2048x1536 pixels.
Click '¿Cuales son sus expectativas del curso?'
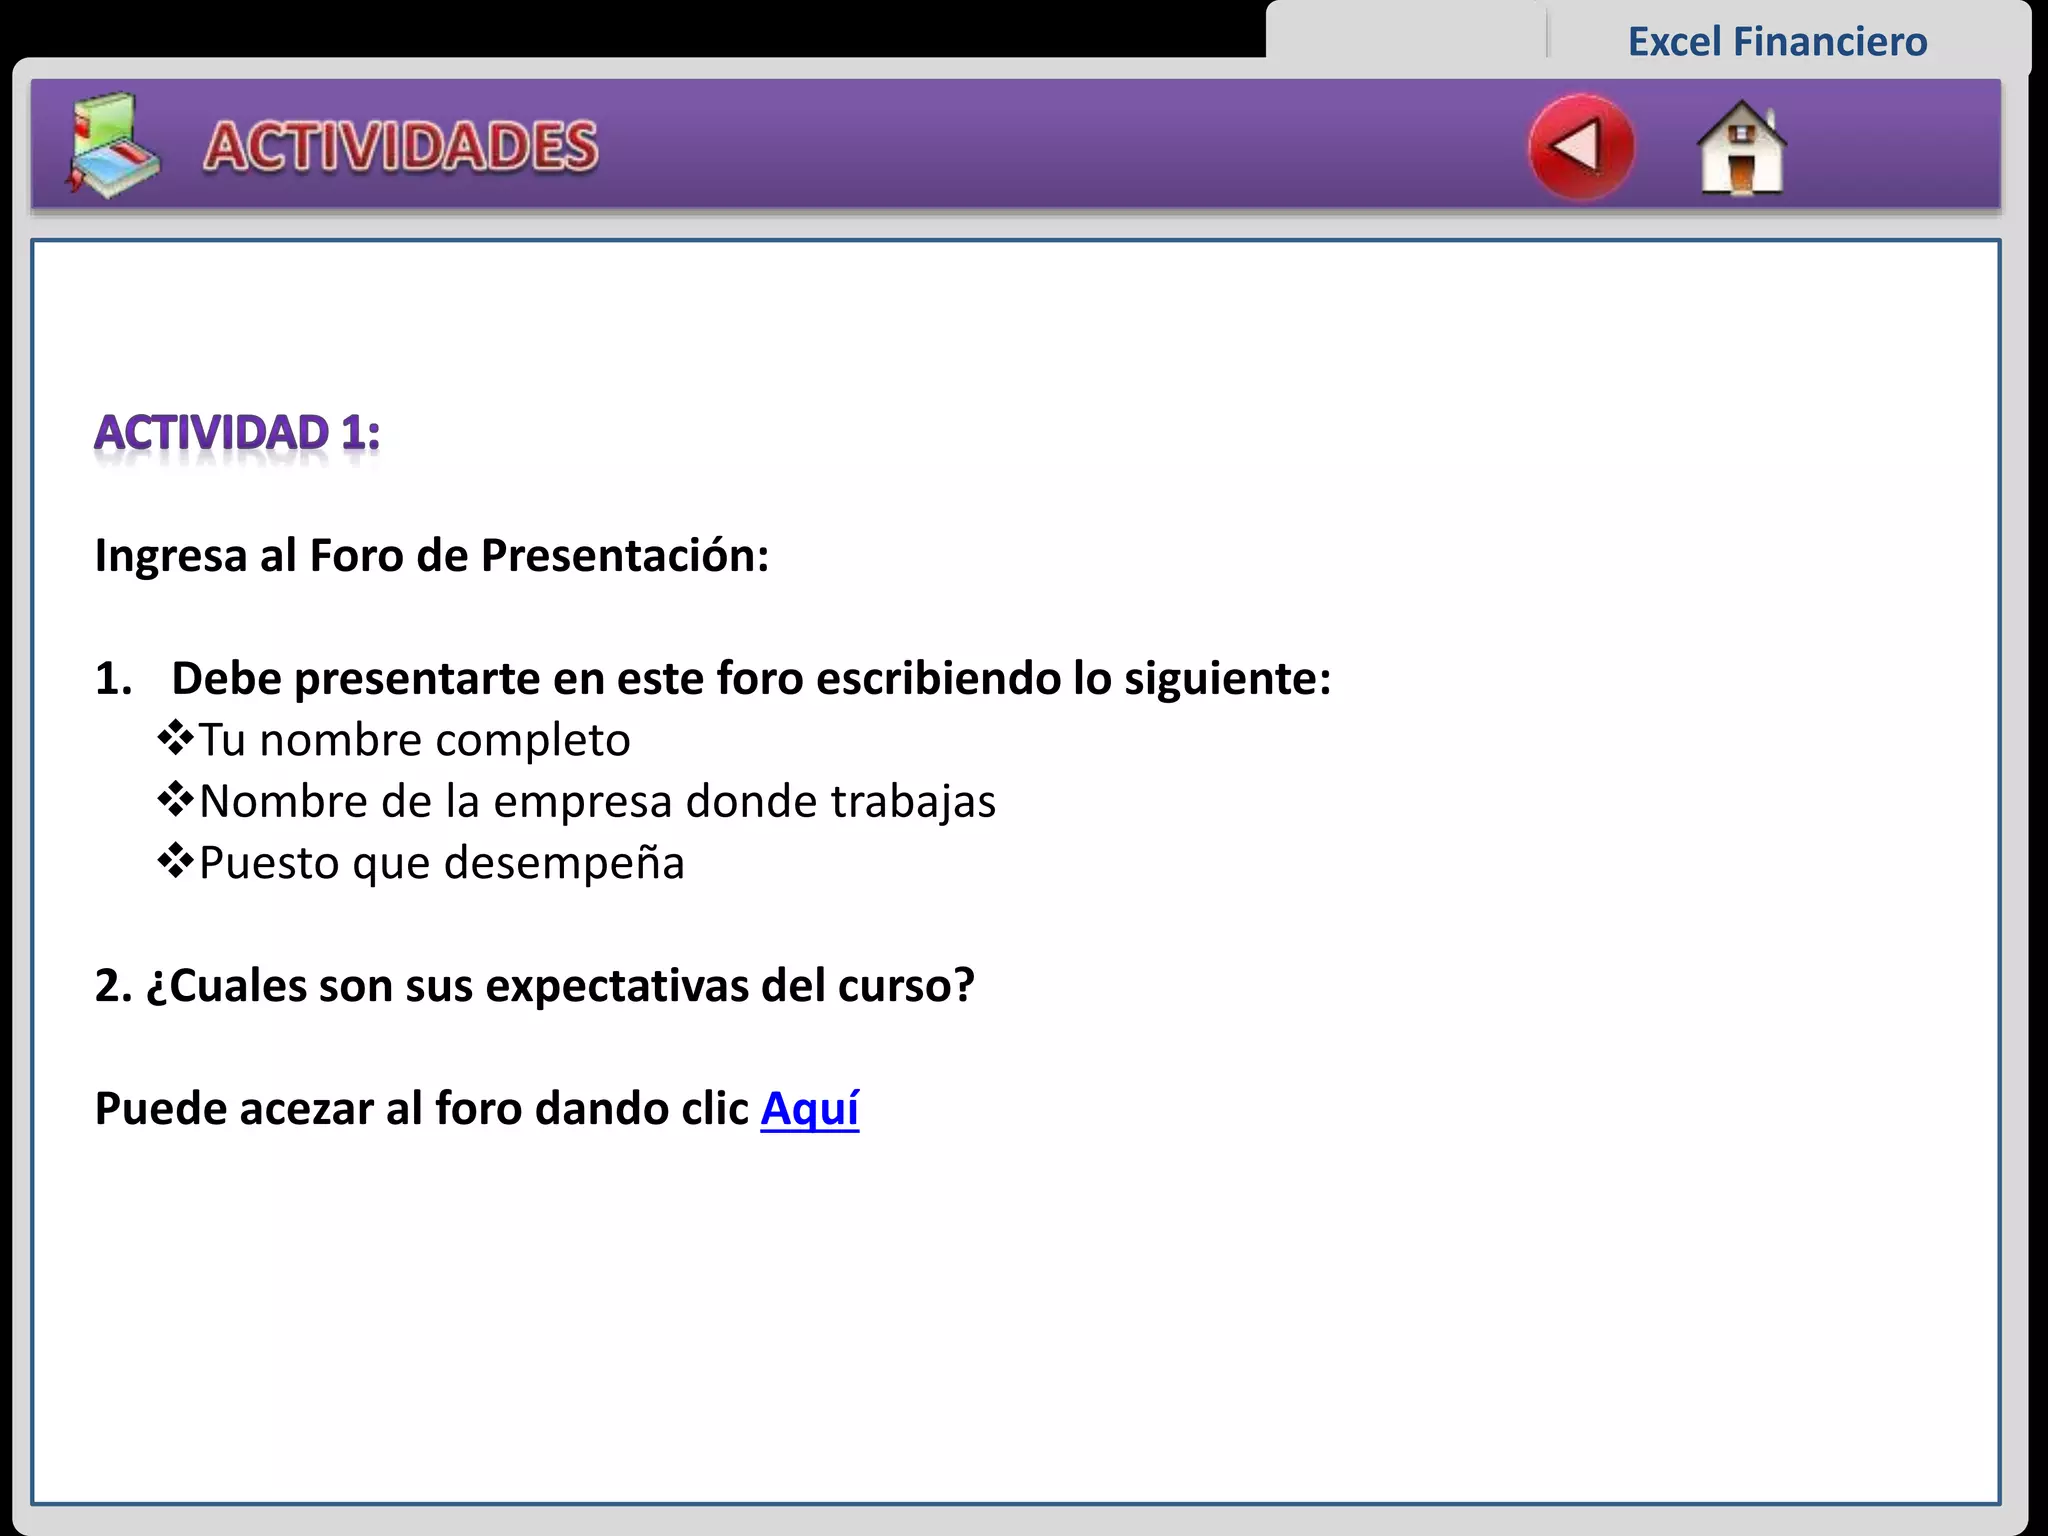(560, 986)
